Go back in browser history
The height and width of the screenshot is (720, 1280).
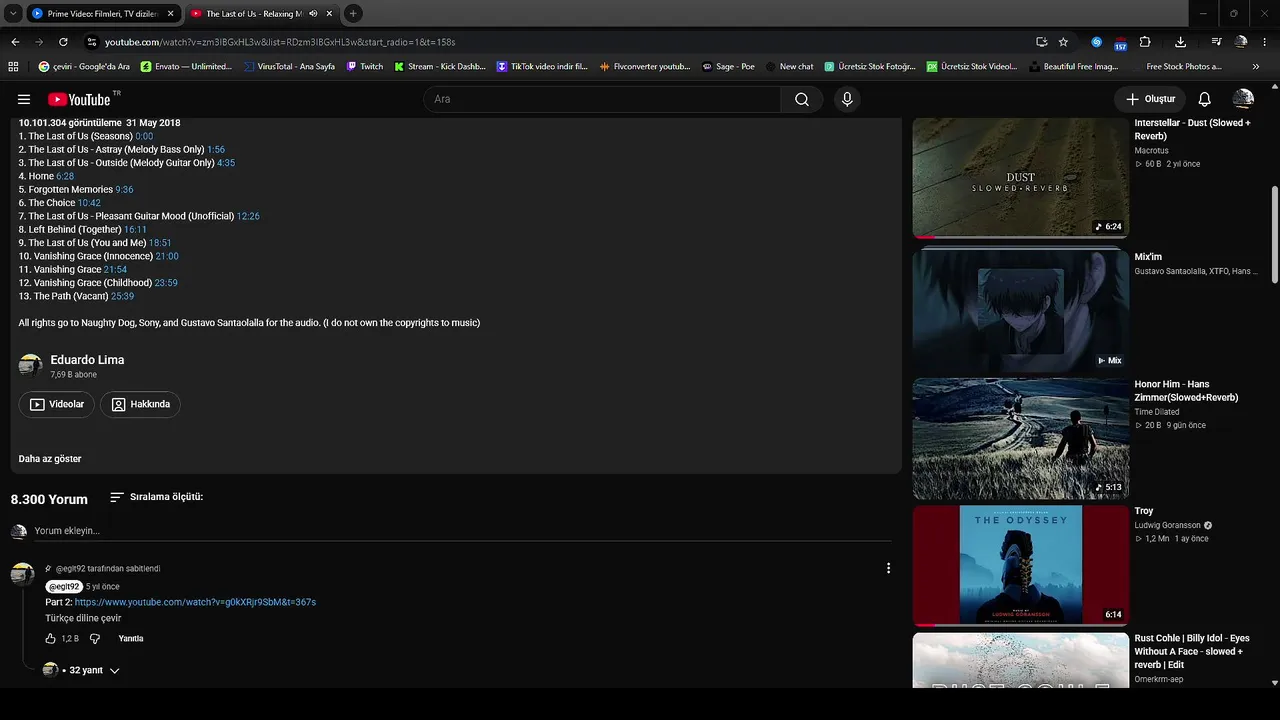pos(15,42)
